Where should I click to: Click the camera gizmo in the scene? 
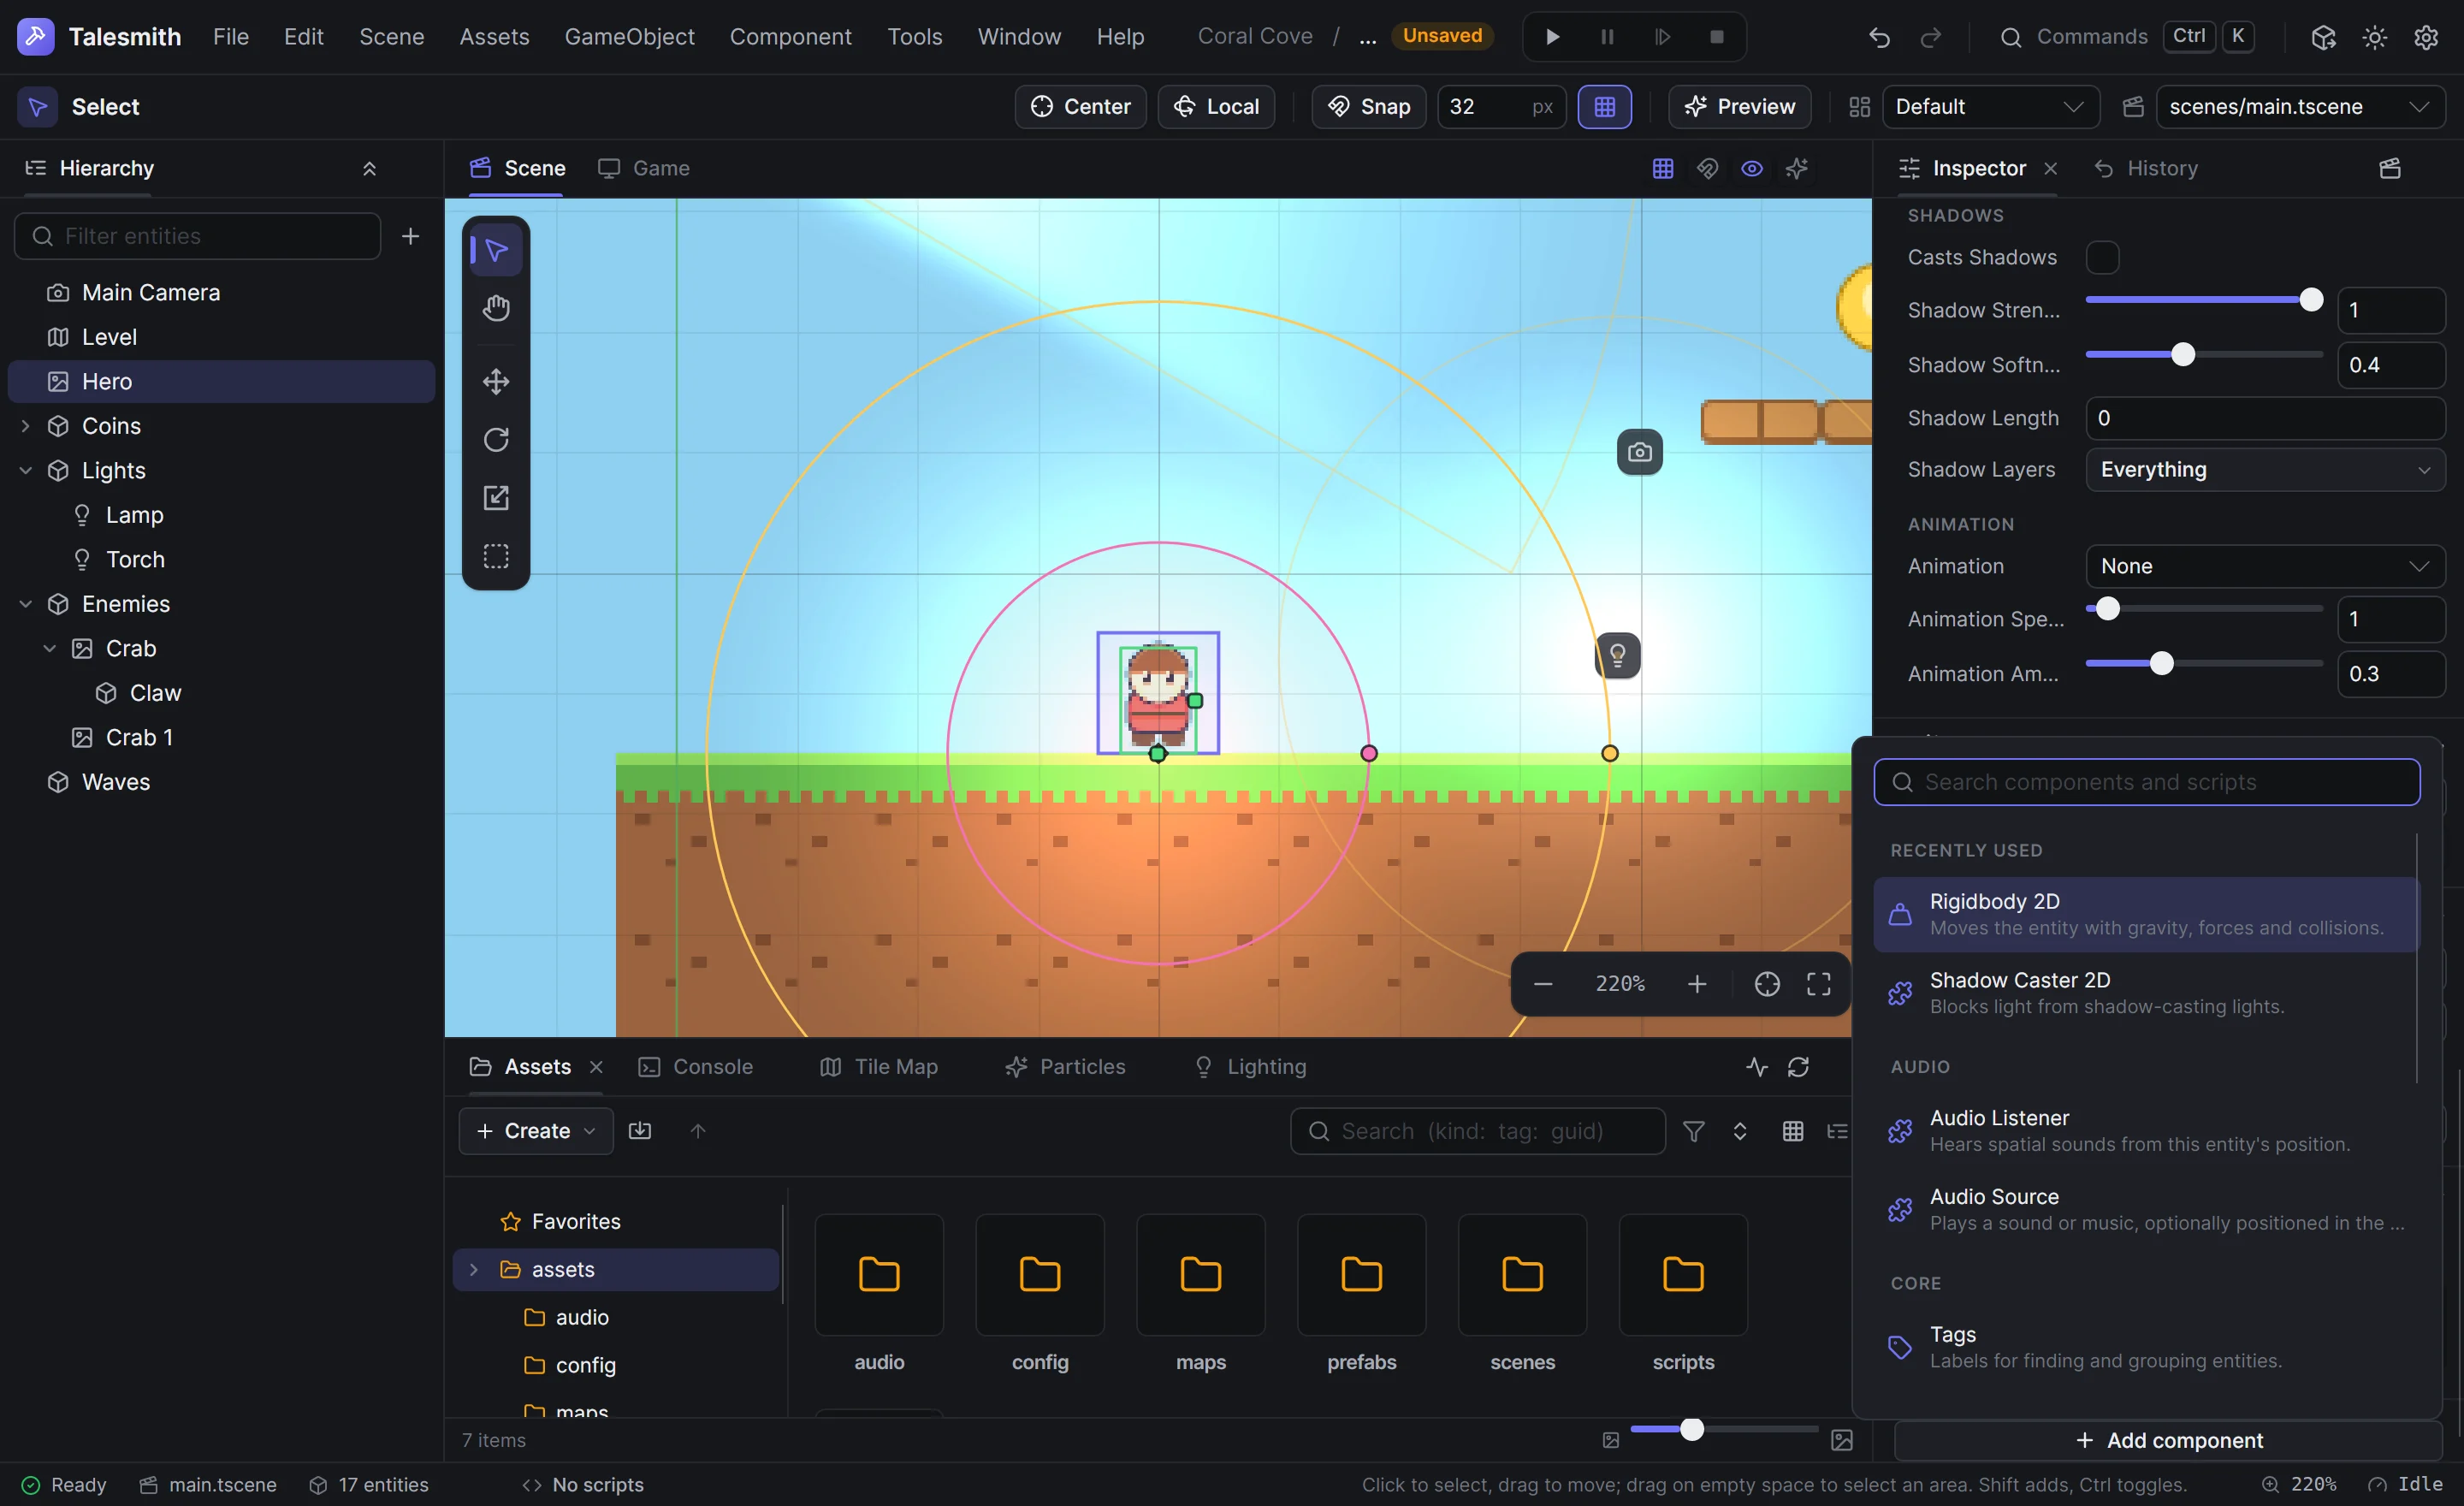point(1639,452)
